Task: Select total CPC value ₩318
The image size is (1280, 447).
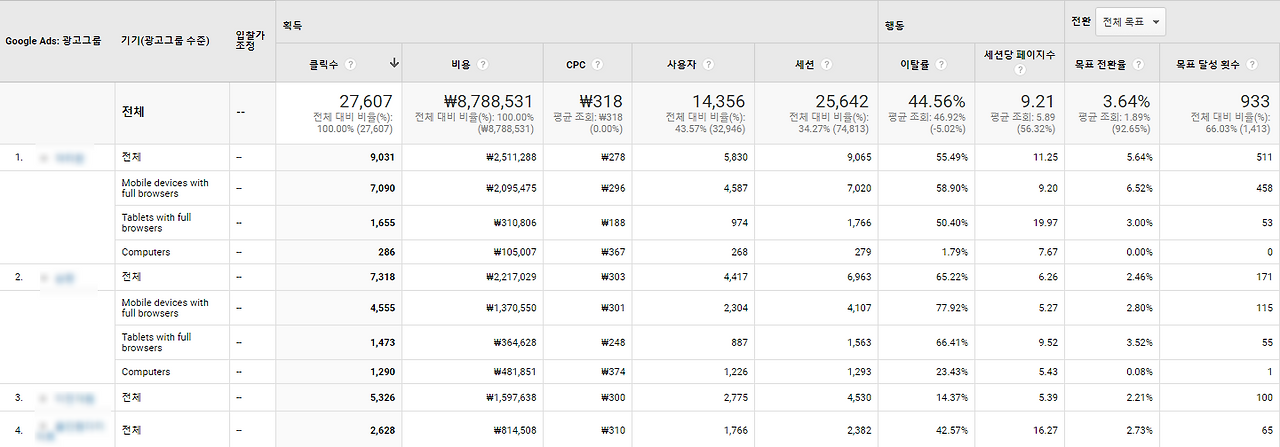Action: [600, 101]
